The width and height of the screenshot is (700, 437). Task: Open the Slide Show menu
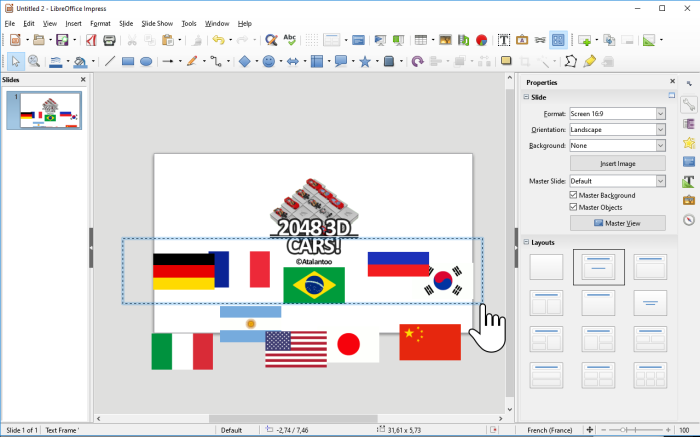tap(157, 23)
